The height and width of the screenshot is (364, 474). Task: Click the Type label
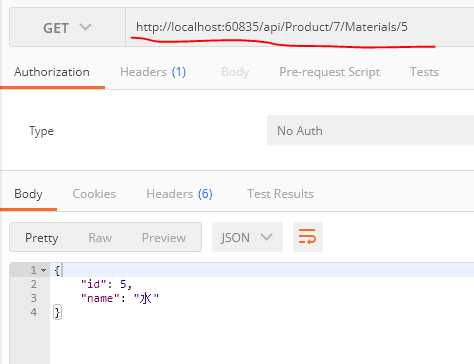[x=41, y=131]
